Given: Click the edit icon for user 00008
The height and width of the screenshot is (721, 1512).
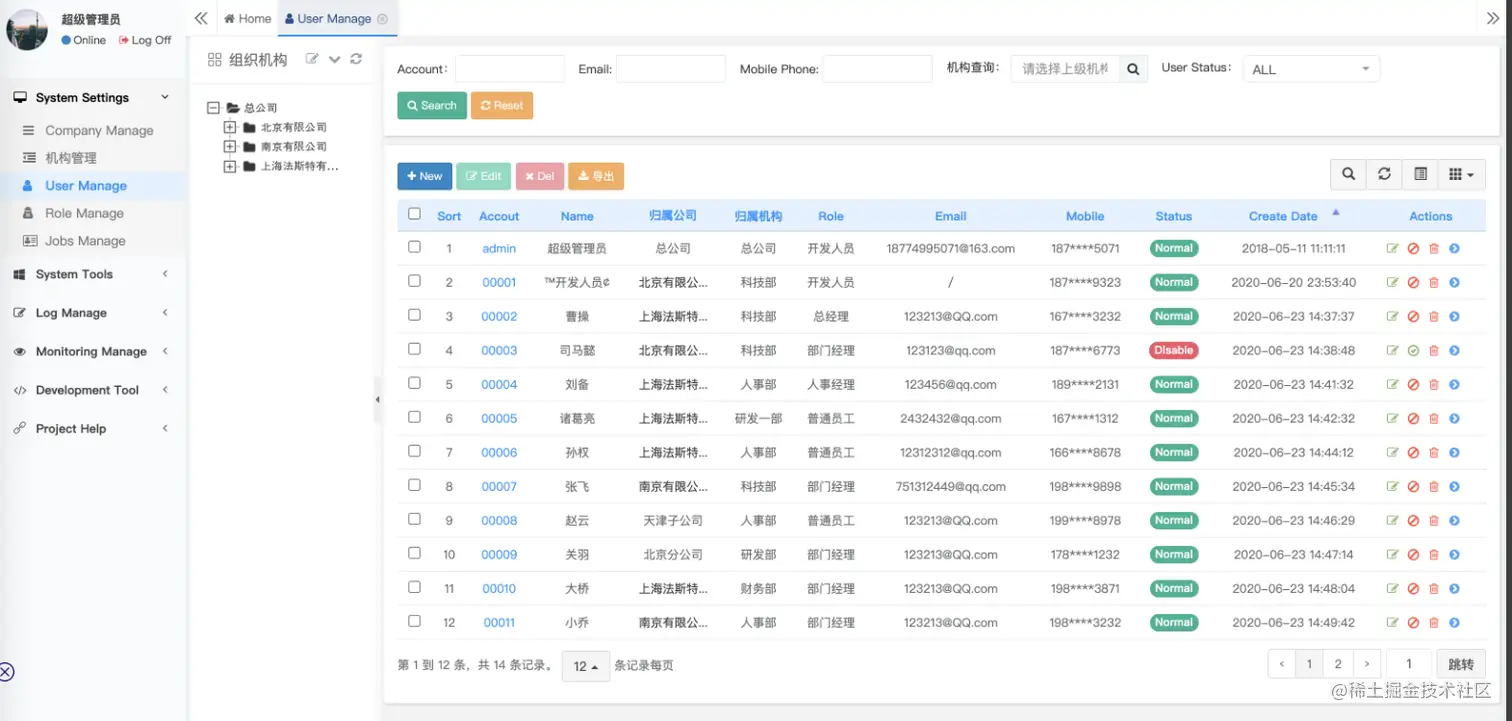Looking at the screenshot, I should point(1393,521).
